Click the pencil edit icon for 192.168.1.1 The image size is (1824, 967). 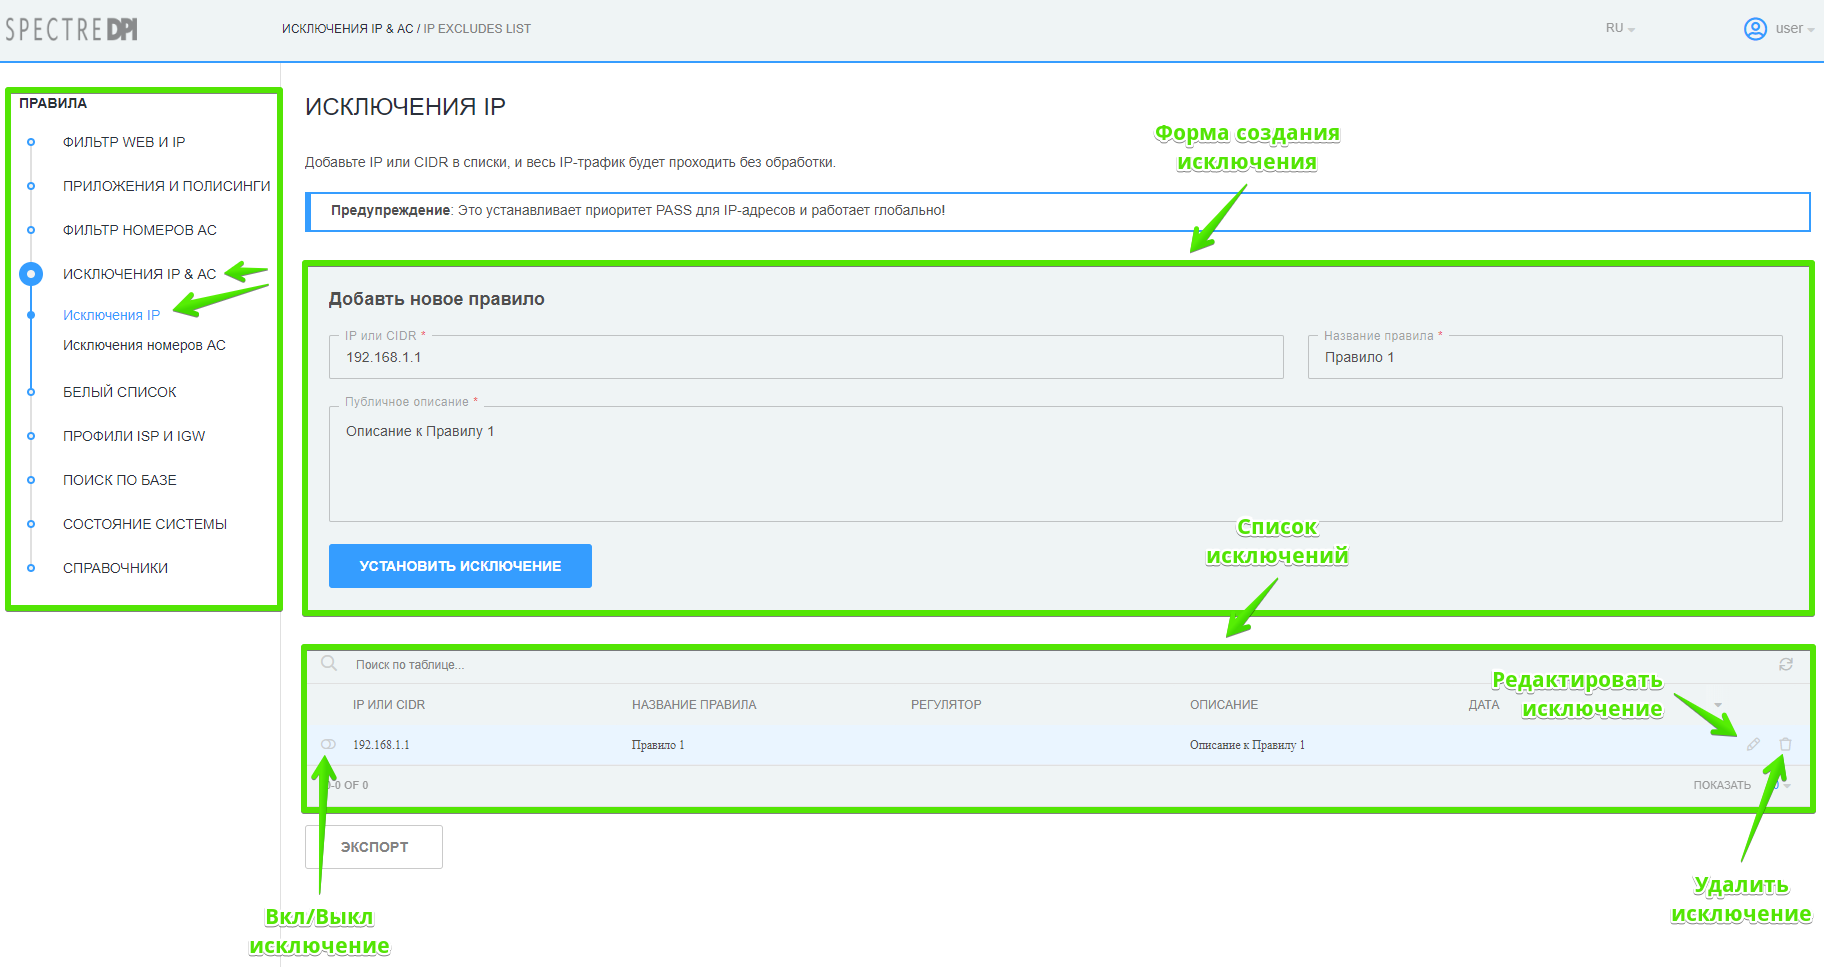[1753, 745]
